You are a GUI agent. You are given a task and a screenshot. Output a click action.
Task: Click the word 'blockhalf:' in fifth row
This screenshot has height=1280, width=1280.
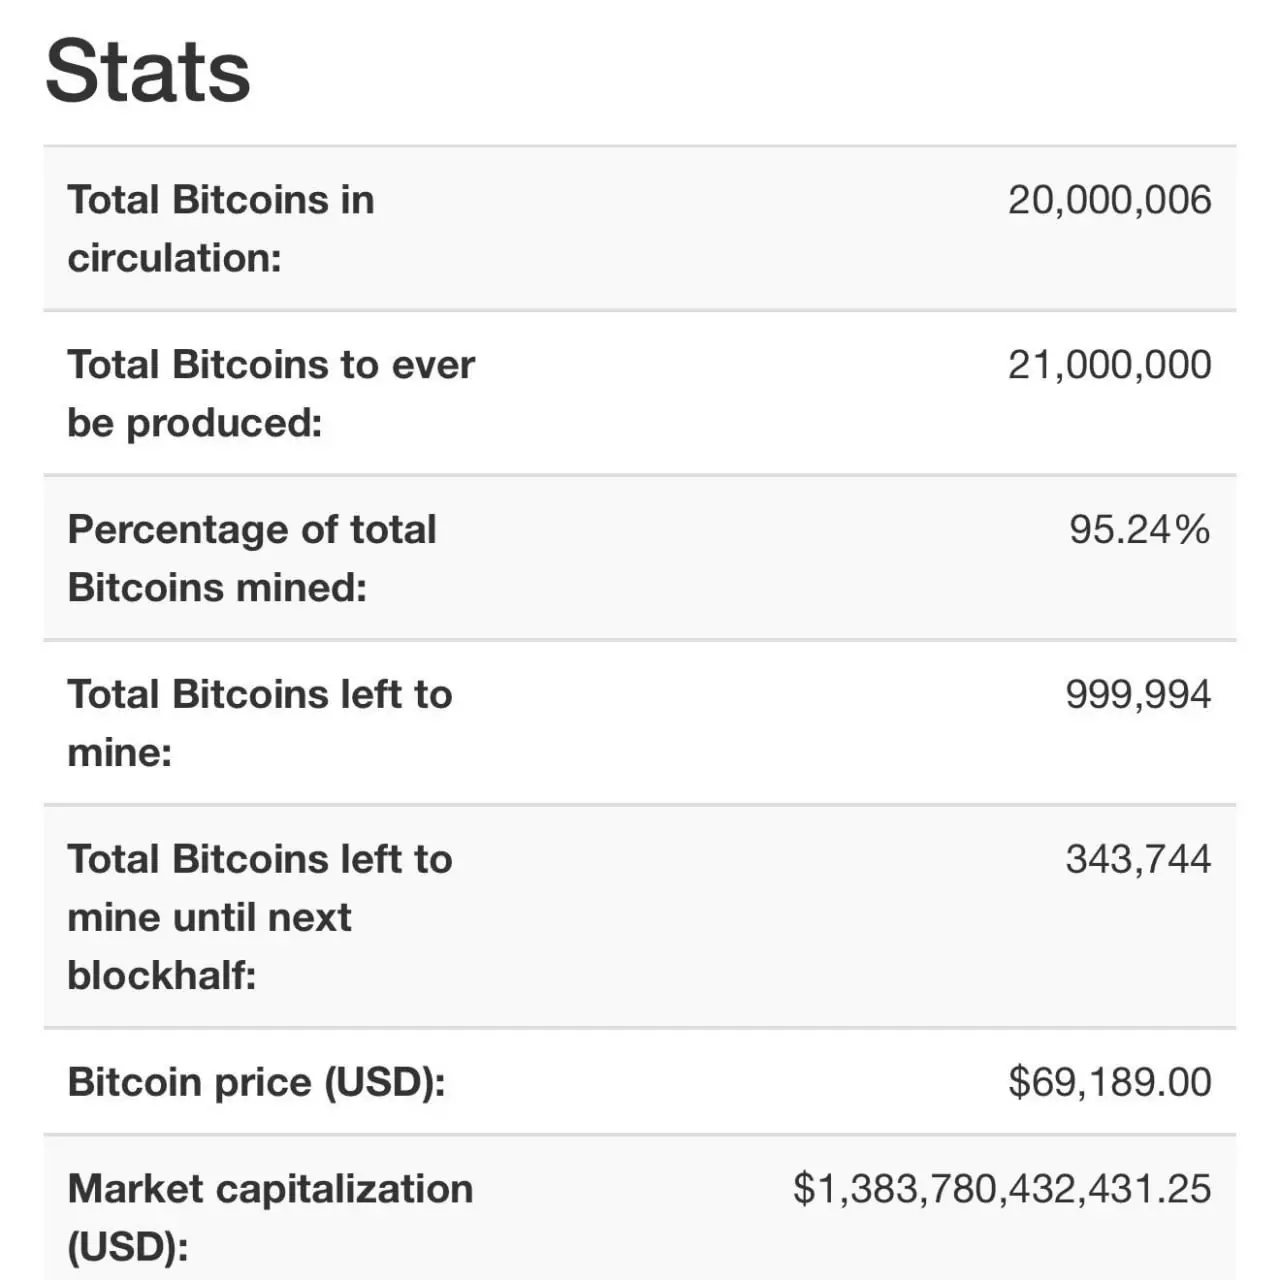(x=162, y=975)
